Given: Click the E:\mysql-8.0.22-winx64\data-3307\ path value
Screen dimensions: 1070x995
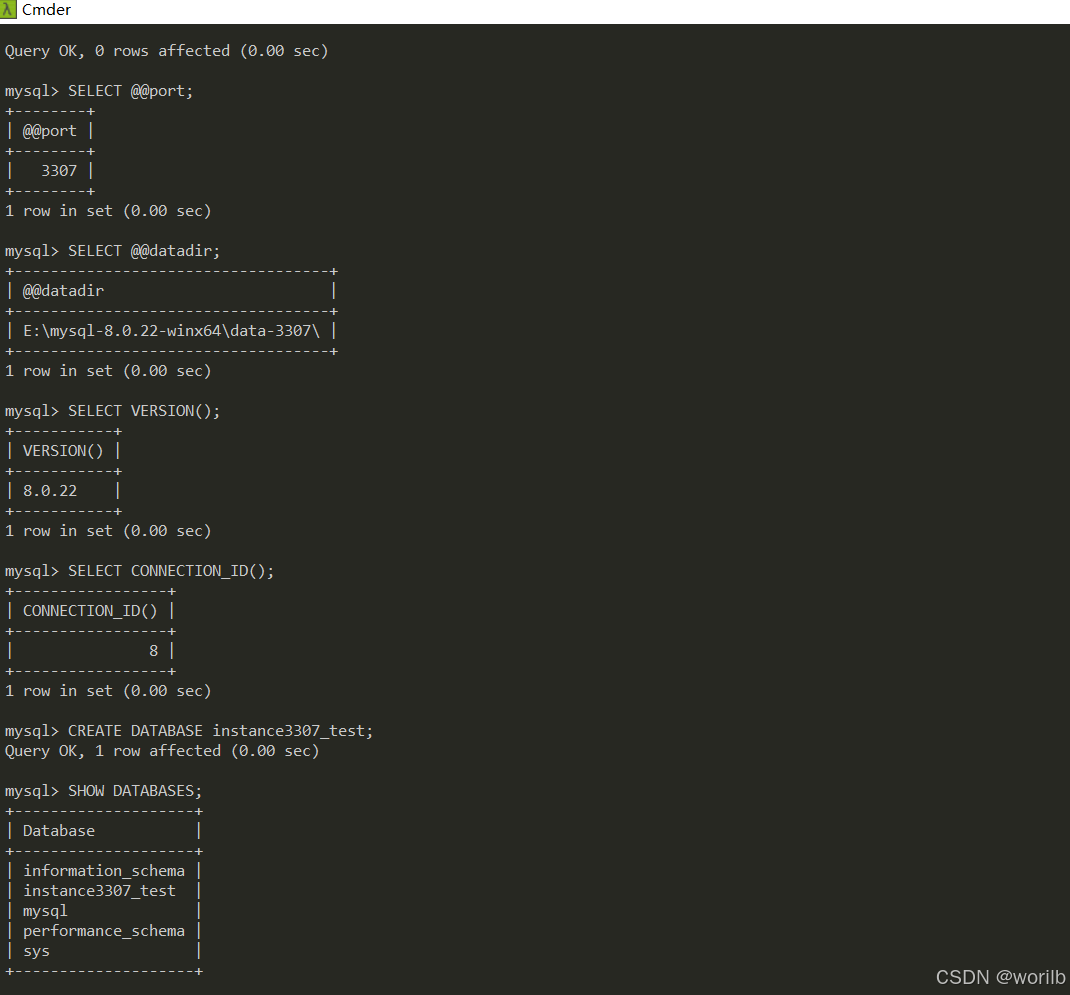Looking at the screenshot, I should (x=171, y=331).
